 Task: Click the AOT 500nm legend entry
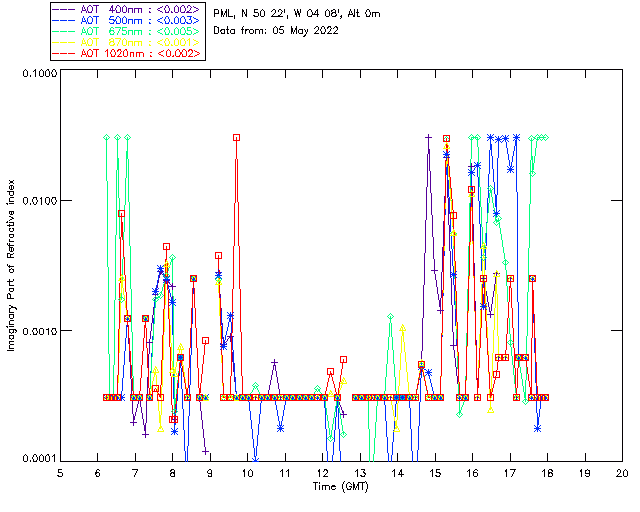click(127, 20)
